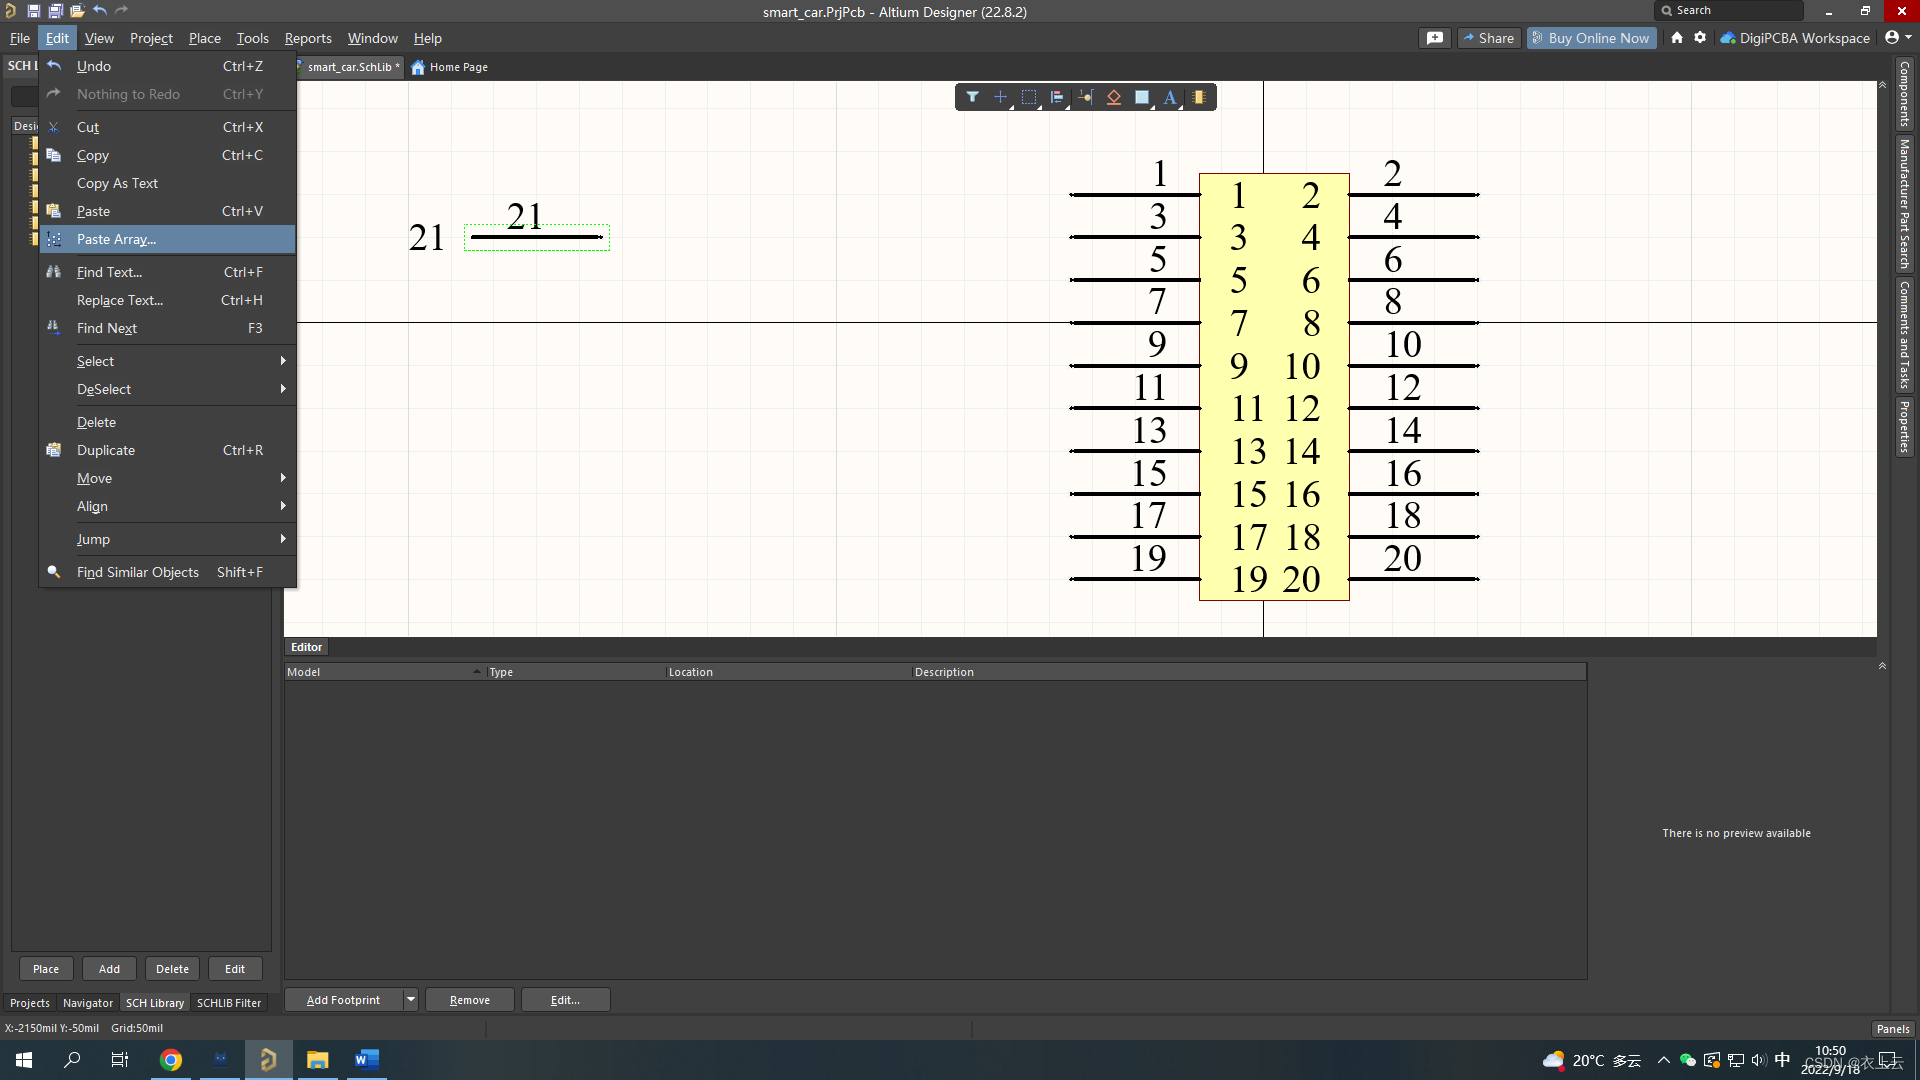The width and height of the screenshot is (1920, 1080).
Task: Open Altium settings gear icon
Action: [x=1700, y=38]
